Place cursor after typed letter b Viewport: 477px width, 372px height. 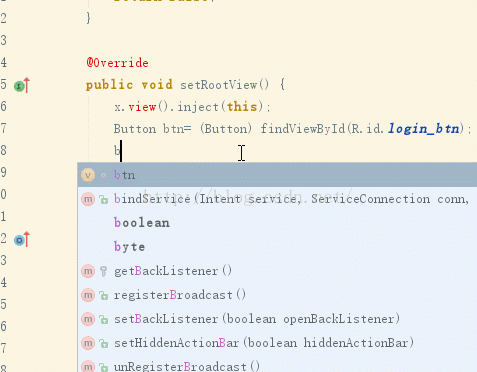(x=121, y=151)
